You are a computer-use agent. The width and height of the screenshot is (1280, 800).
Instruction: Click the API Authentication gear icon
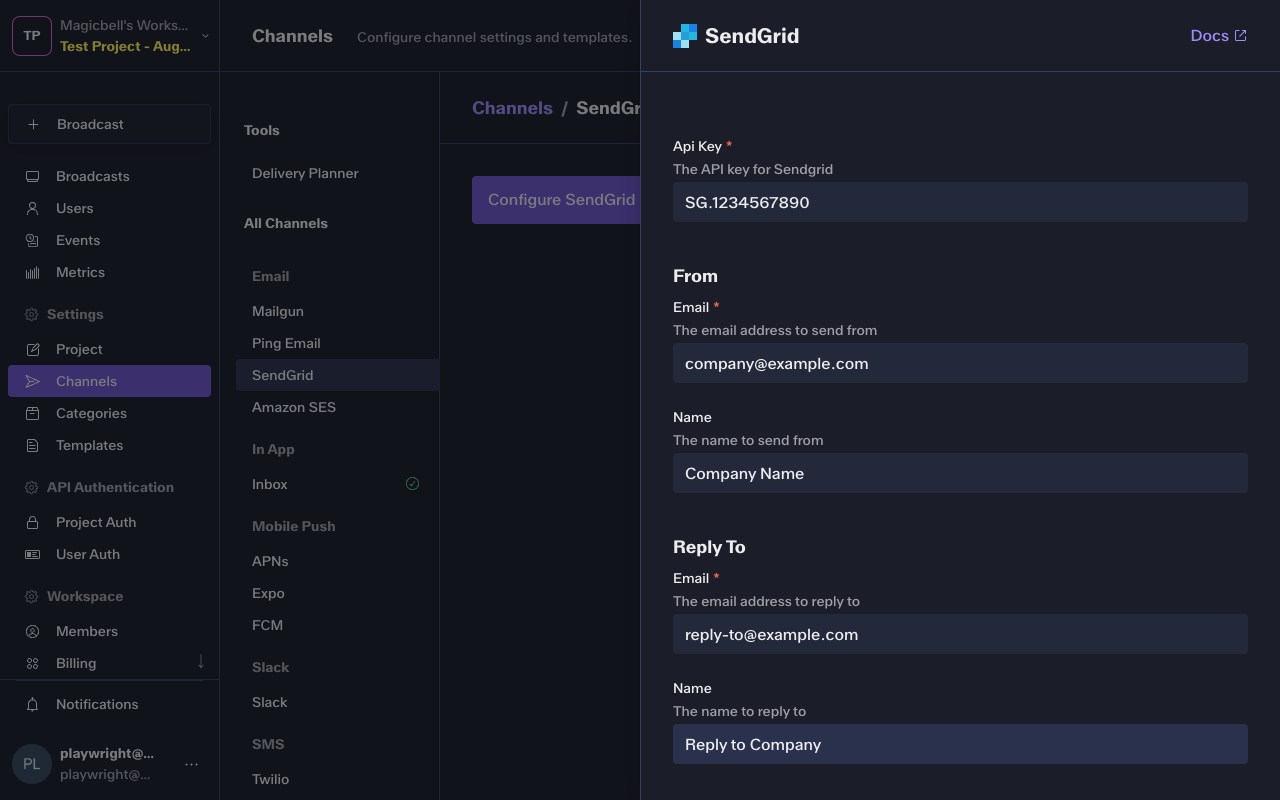click(x=31, y=487)
